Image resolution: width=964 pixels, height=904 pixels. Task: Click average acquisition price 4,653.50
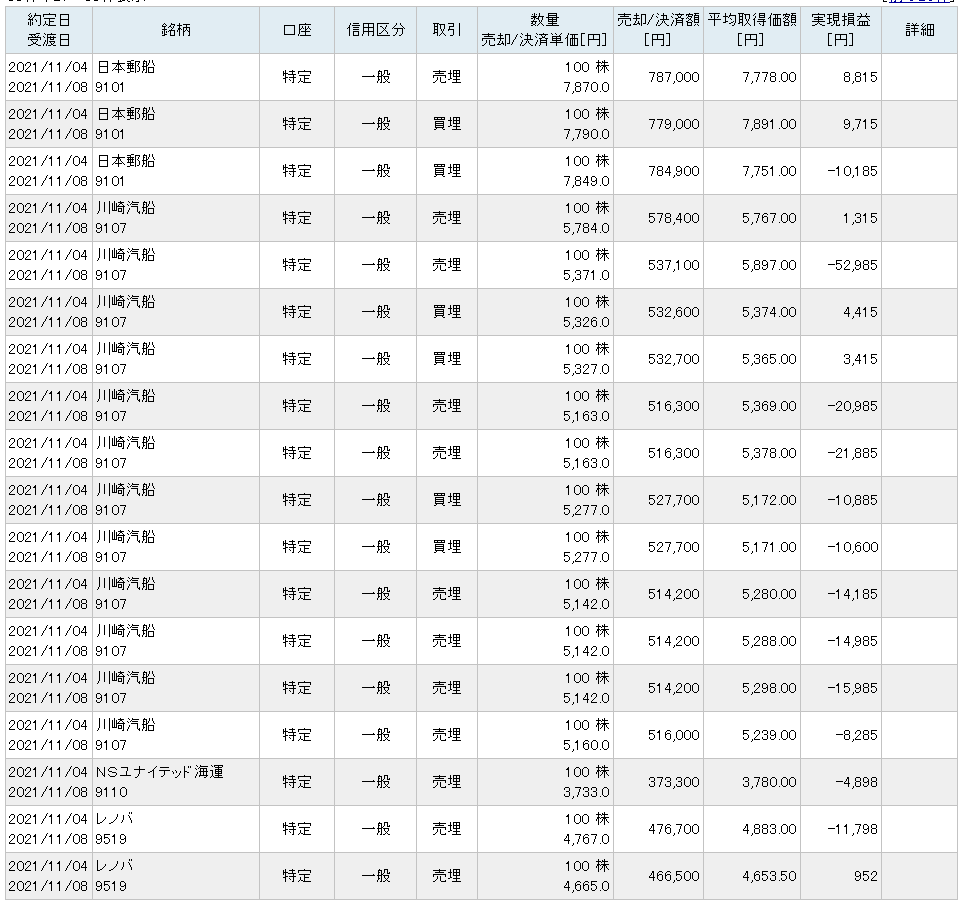(769, 876)
